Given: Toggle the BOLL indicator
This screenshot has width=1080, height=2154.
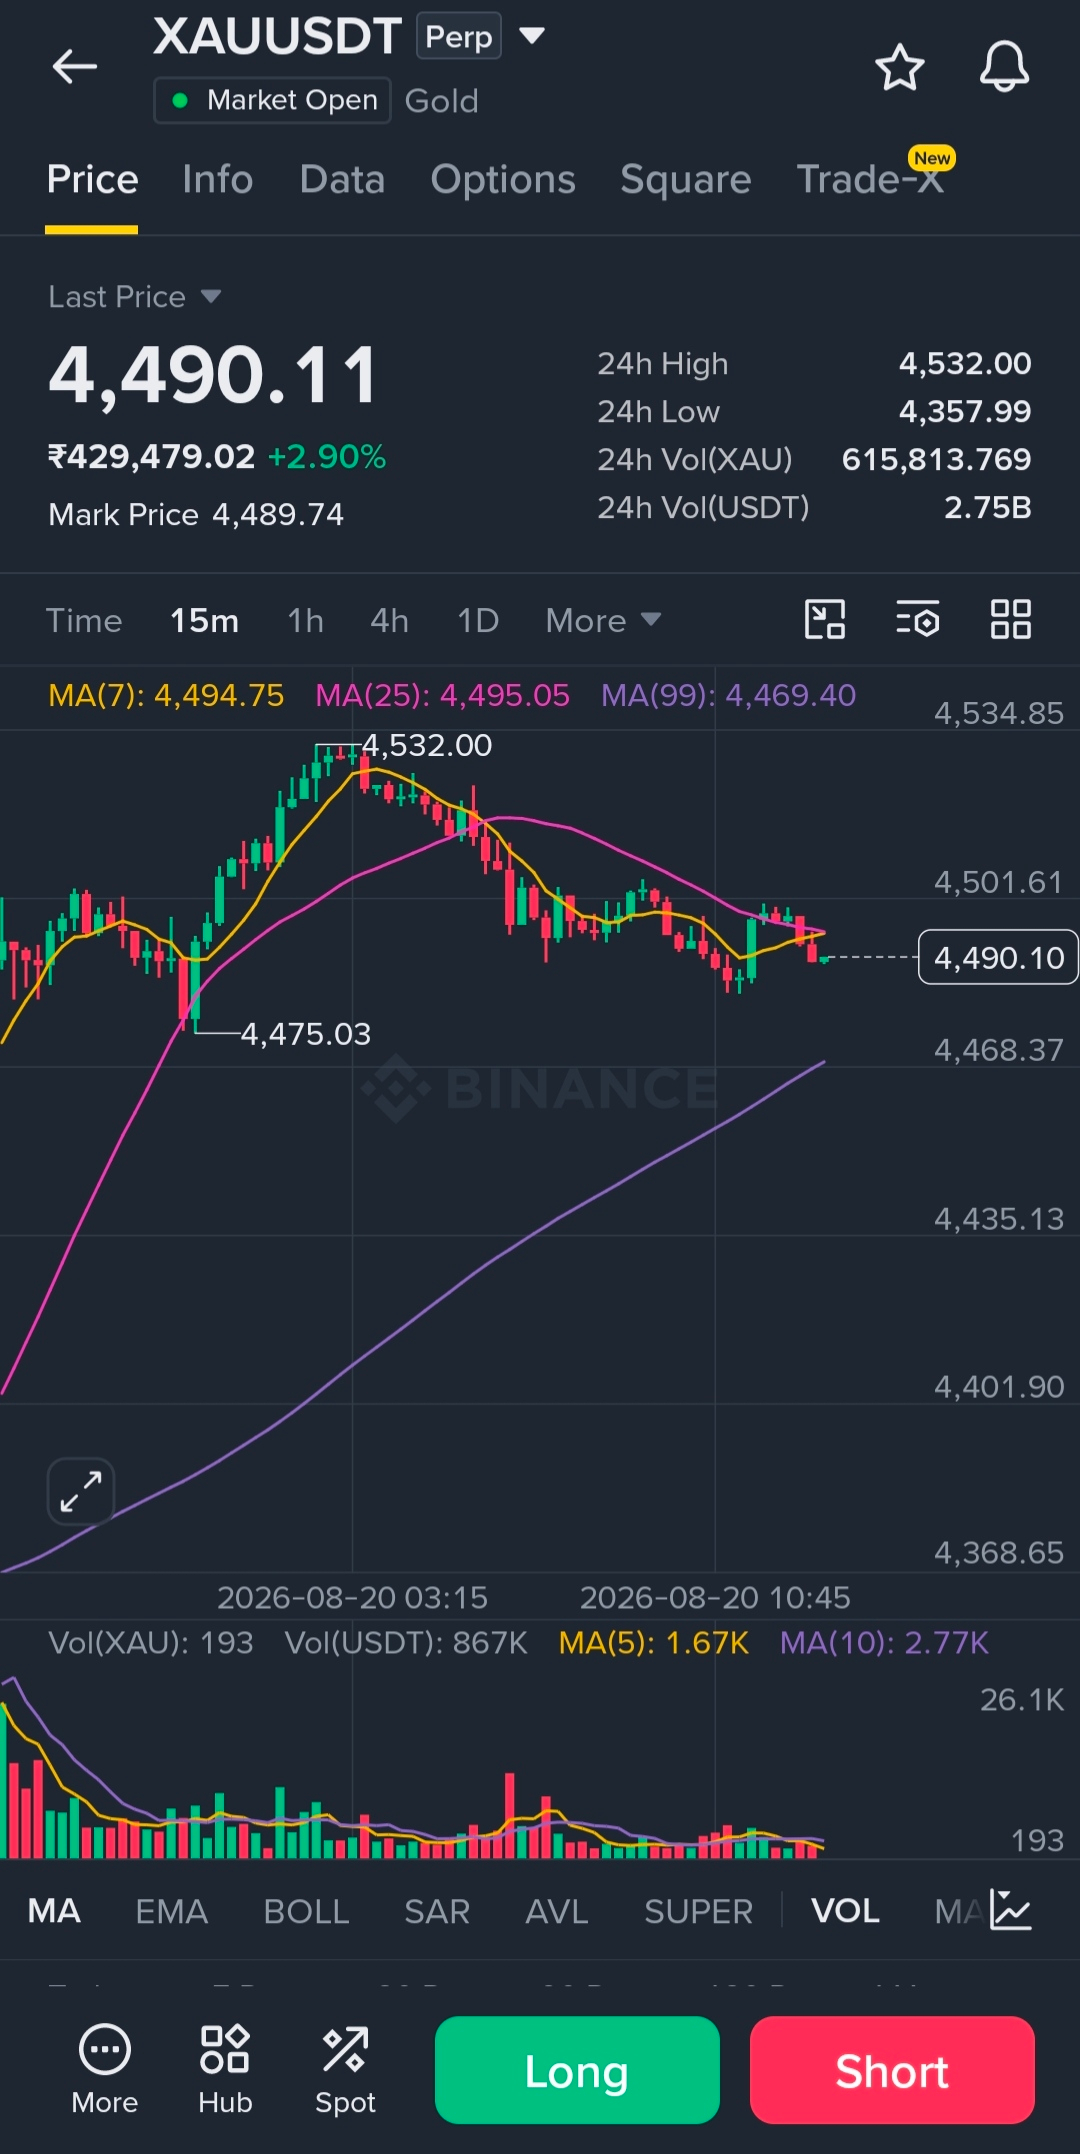Looking at the screenshot, I should tap(306, 1911).
